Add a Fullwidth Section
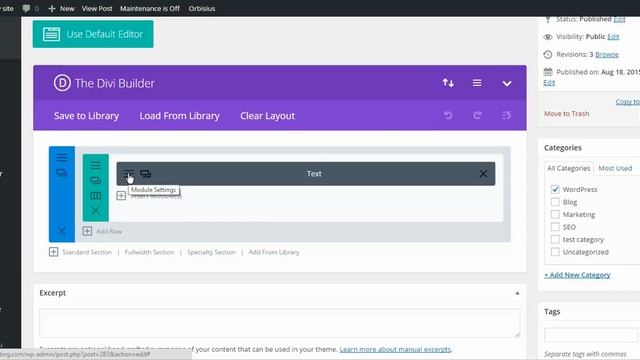The height and width of the screenshot is (360, 640). (149, 252)
